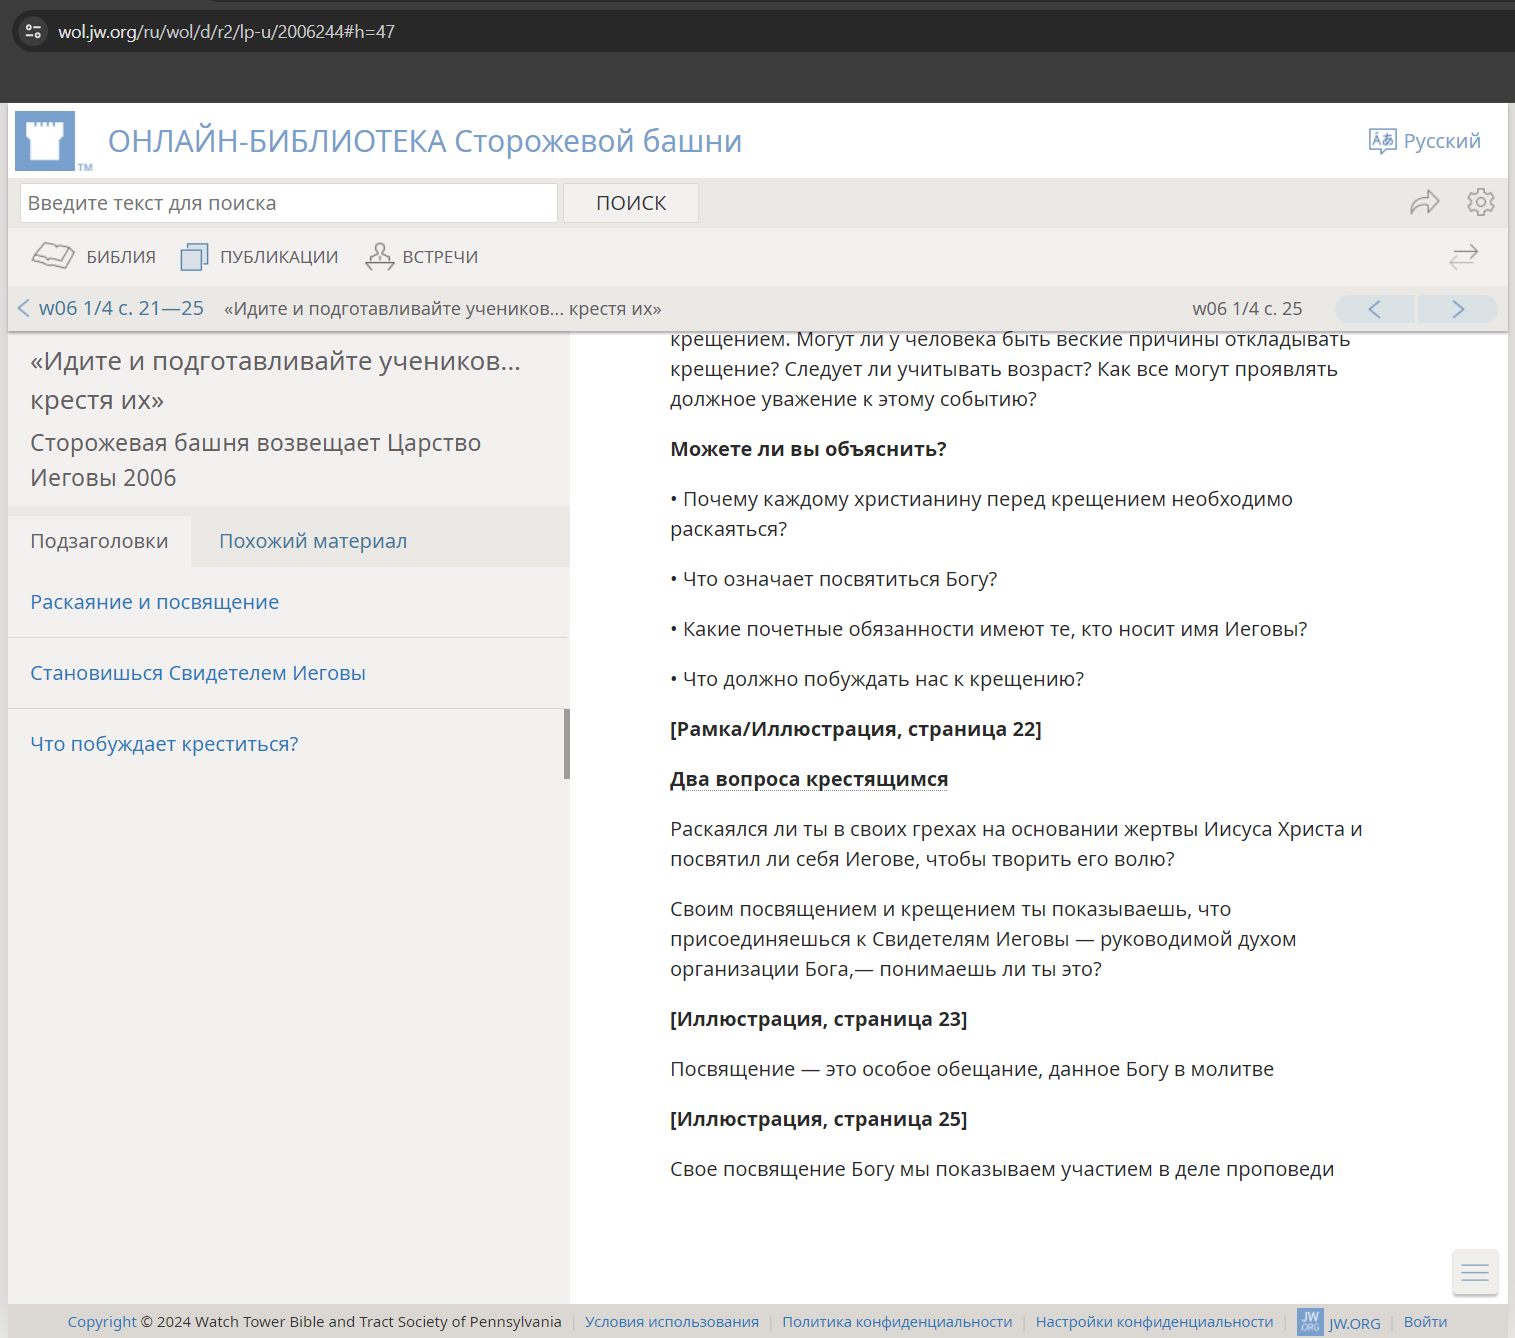Click the text Можете ли вы объяснить?

click(x=808, y=449)
